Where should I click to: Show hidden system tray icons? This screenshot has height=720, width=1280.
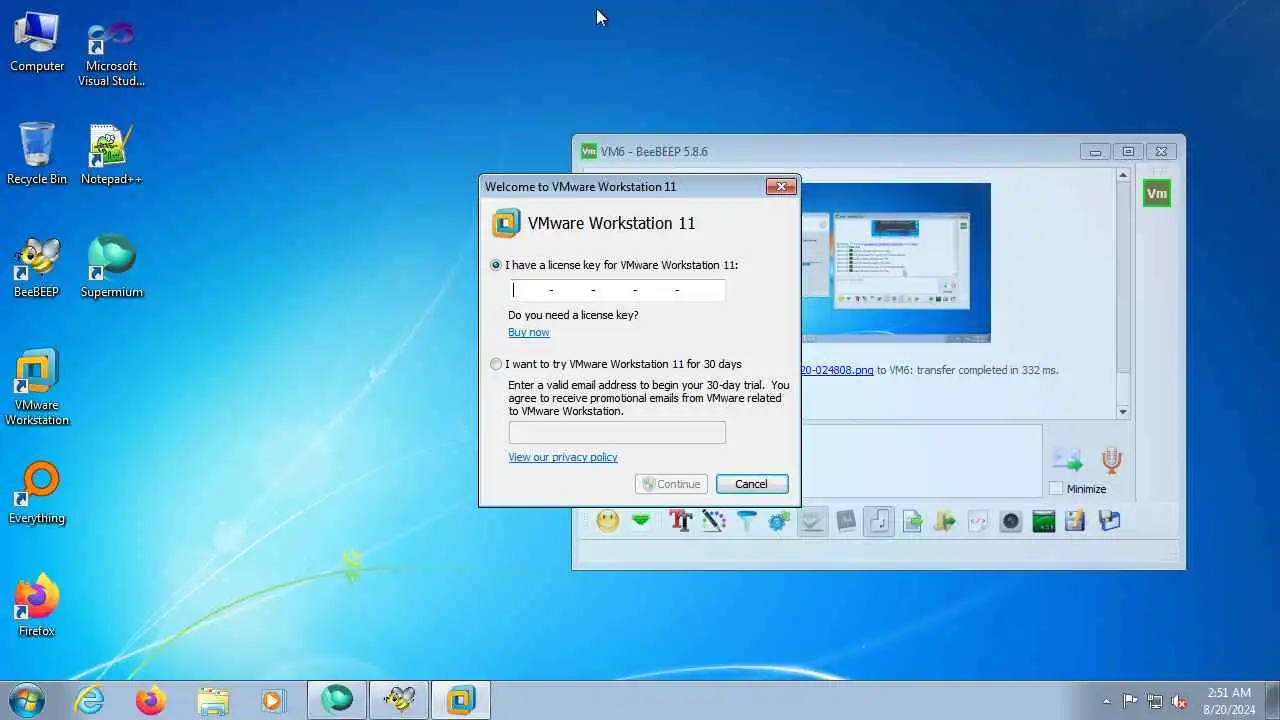[x=1106, y=701]
